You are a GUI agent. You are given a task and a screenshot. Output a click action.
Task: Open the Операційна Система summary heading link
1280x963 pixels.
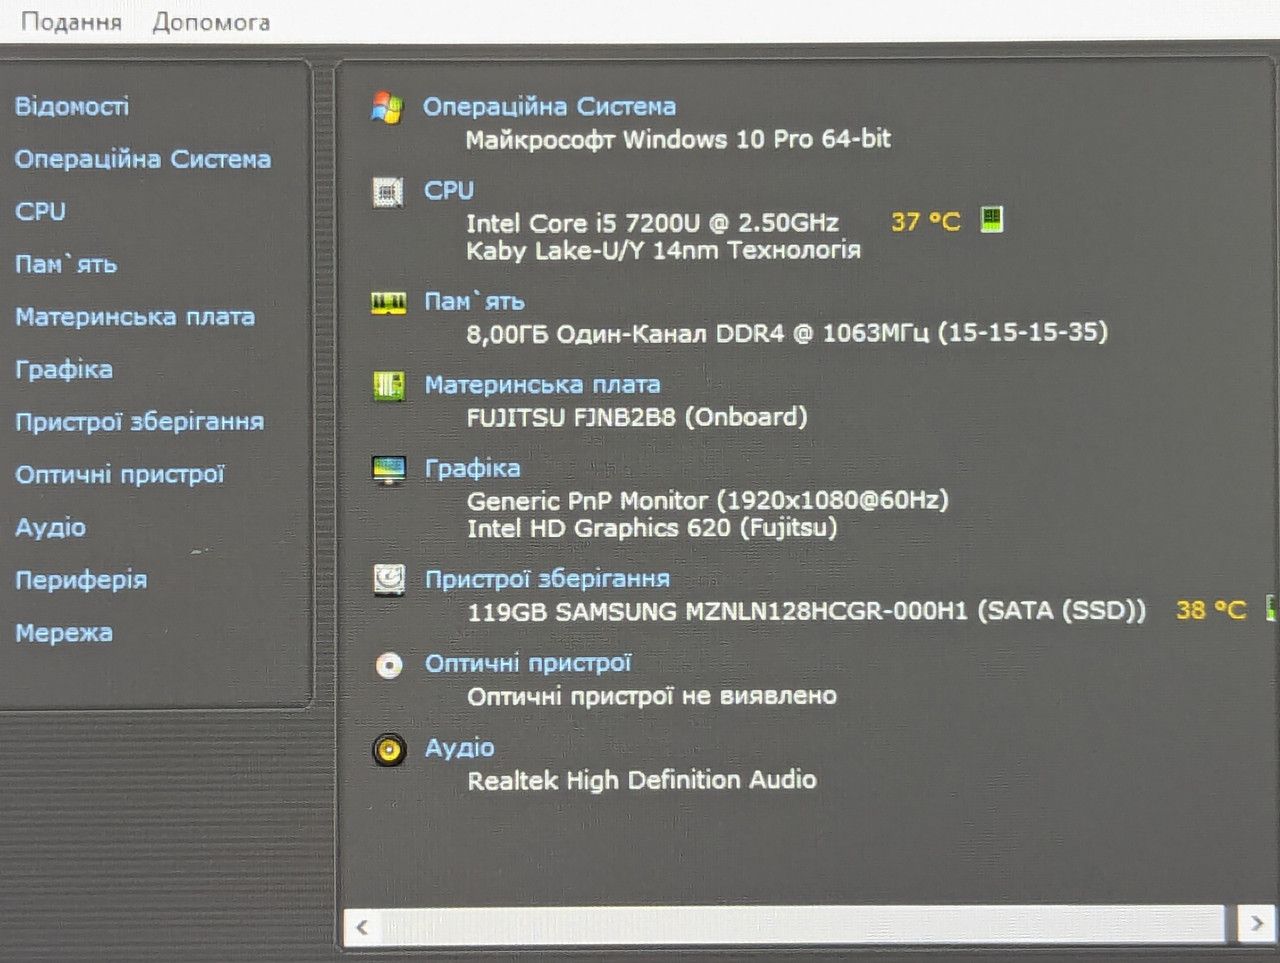(549, 106)
